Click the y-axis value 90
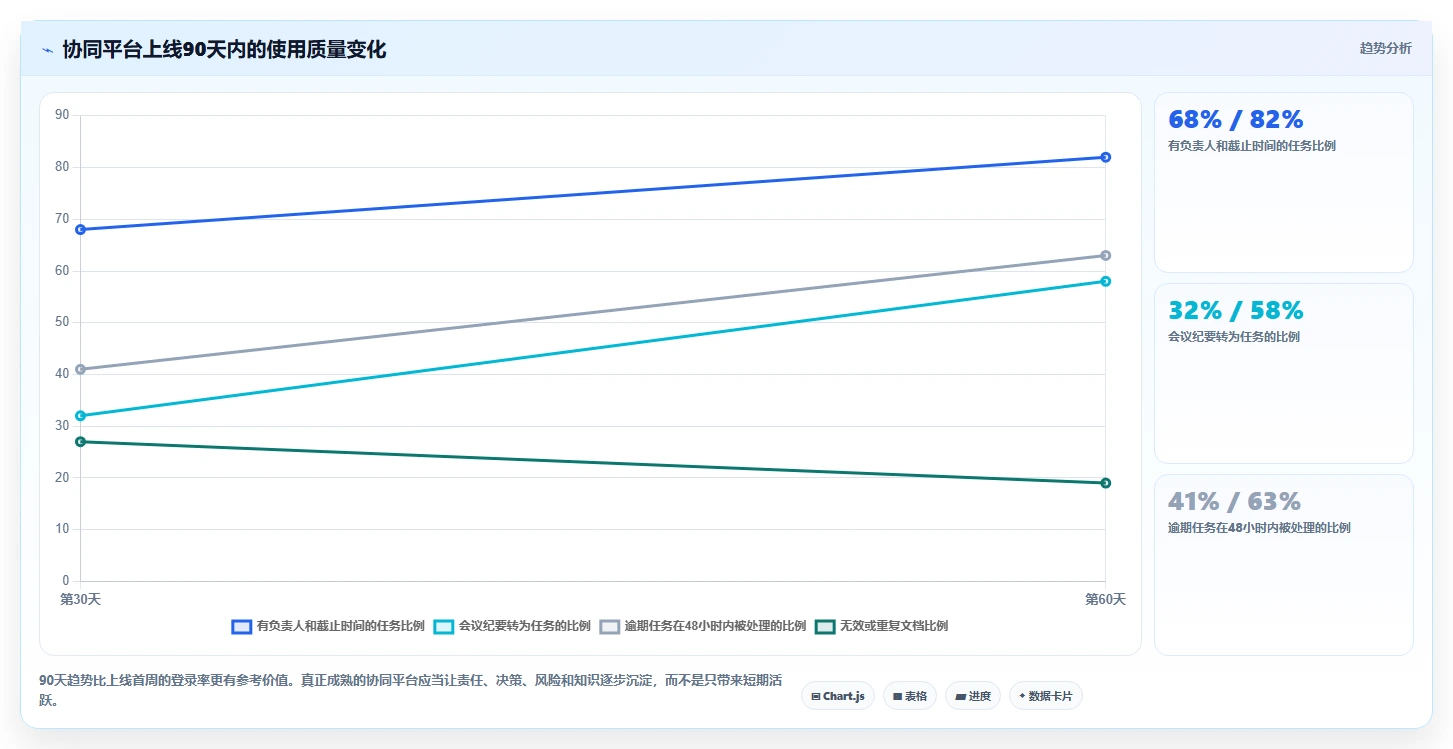This screenshot has width=1453, height=749. pos(62,115)
